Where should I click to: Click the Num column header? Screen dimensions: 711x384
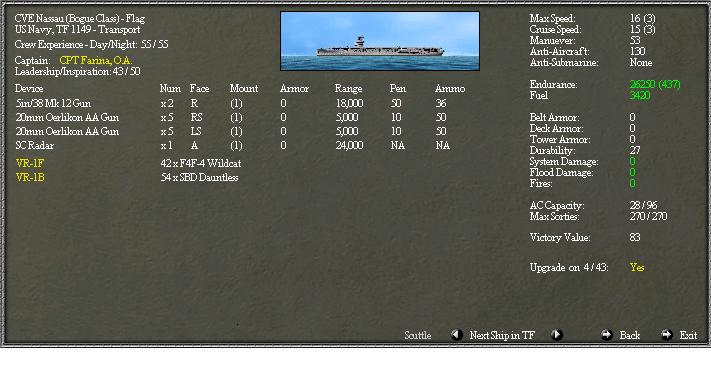(x=170, y=88)
